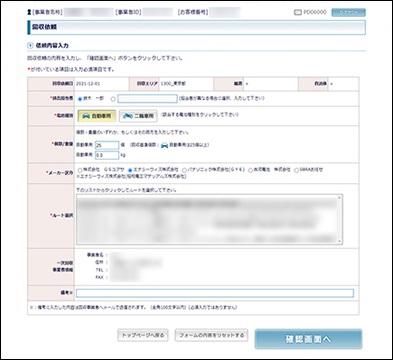Select the alternate 排出場所 radio with text box

coord(113,99)
